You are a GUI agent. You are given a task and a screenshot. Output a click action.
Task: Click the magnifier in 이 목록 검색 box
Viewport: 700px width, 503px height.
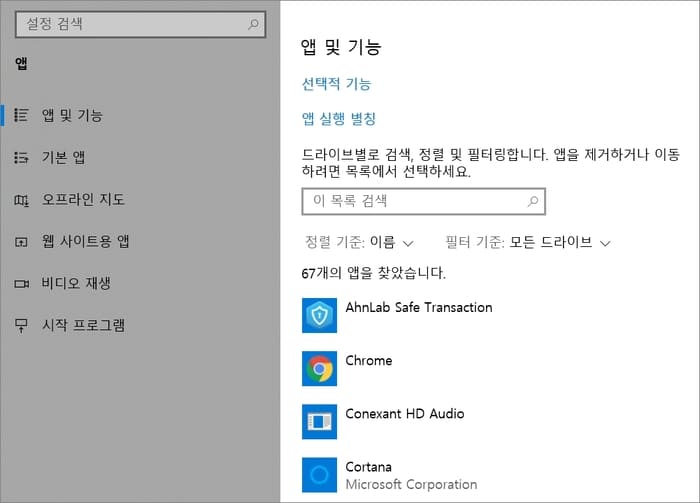533,201
